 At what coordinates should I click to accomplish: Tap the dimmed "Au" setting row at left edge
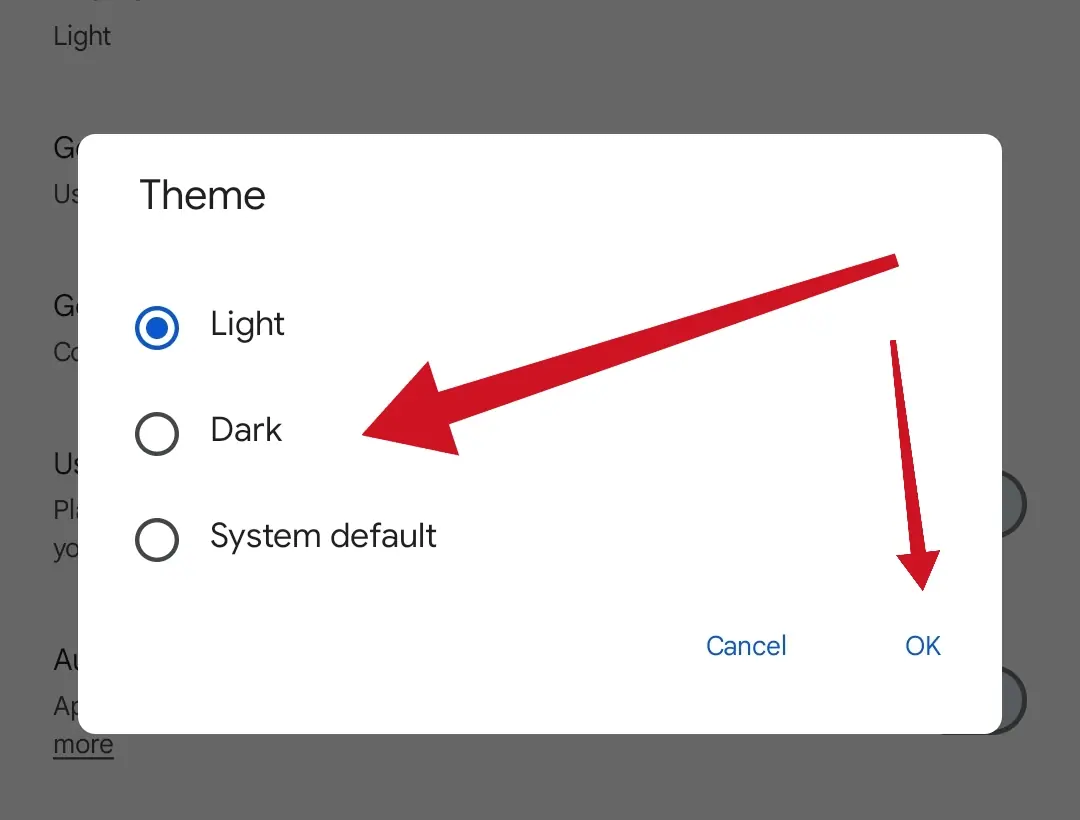point(65,661)
